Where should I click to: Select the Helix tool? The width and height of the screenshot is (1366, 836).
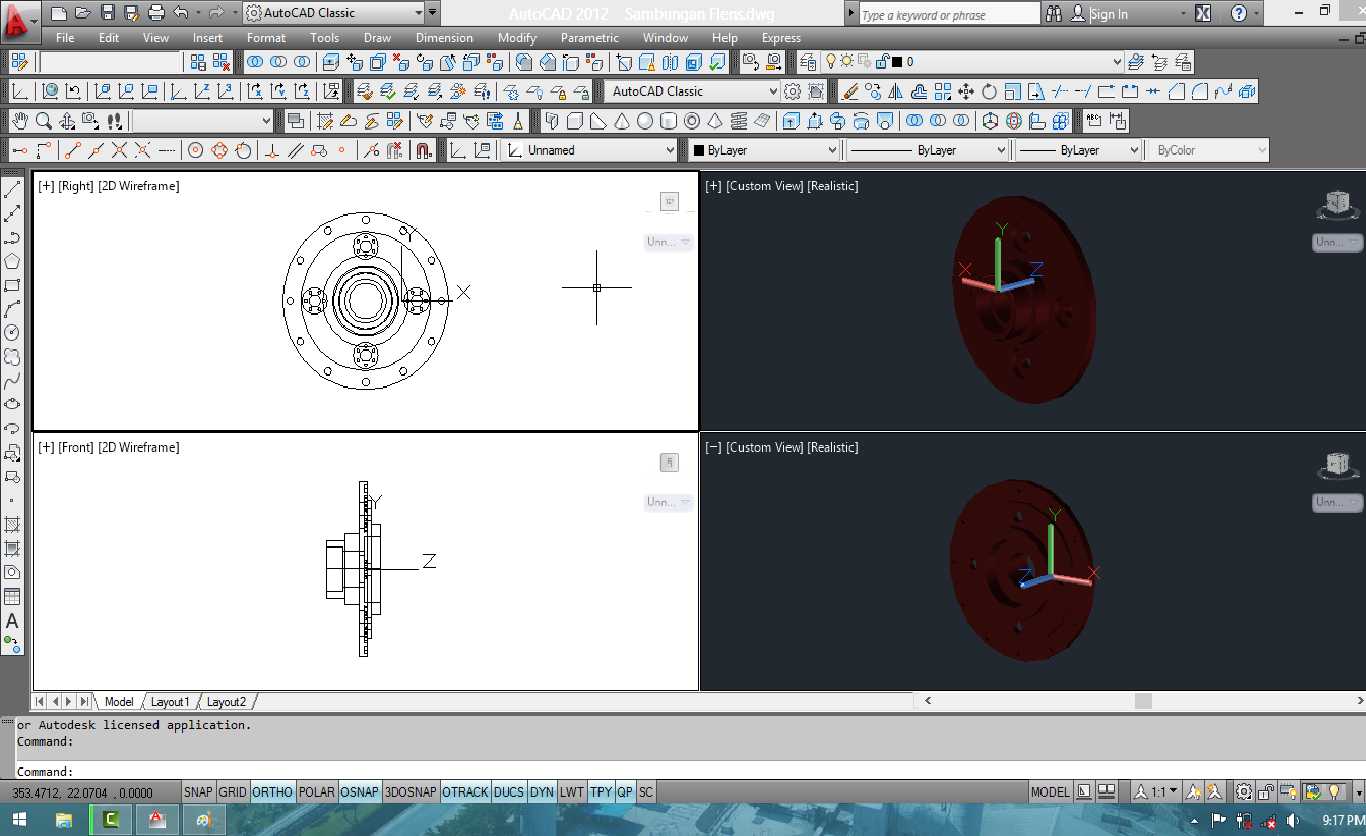tap(738, 121)
